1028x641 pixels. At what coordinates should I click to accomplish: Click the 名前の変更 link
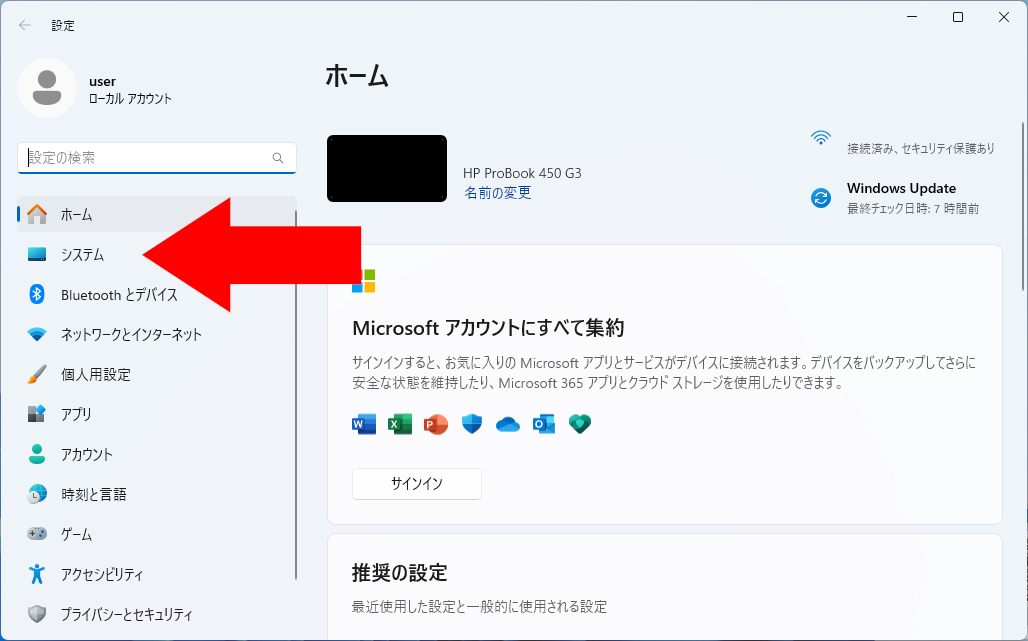pyautogui.click(x=497, y=193)
